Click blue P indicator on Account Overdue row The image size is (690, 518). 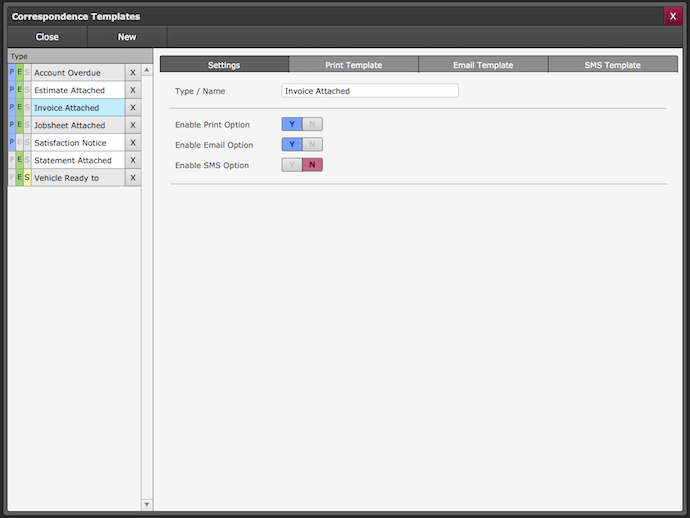(x=12, y=73)
